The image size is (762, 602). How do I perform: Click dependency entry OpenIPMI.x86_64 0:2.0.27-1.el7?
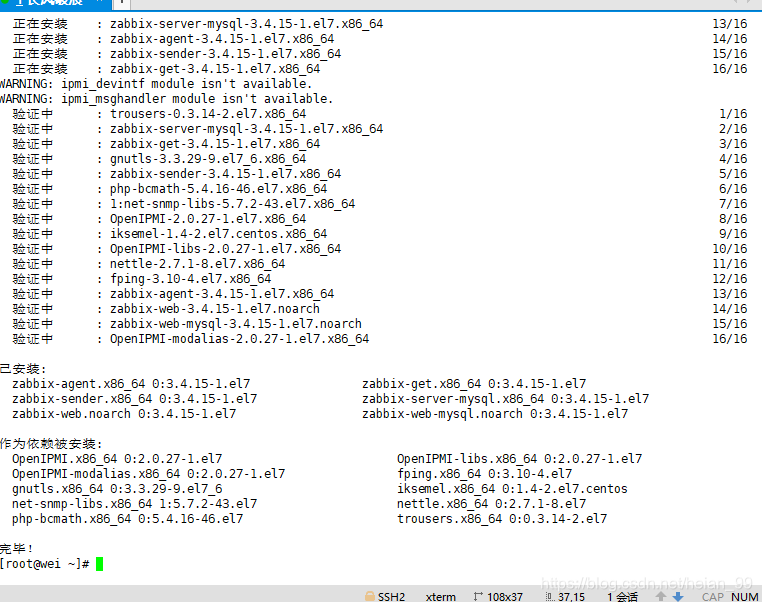(117, 459)
